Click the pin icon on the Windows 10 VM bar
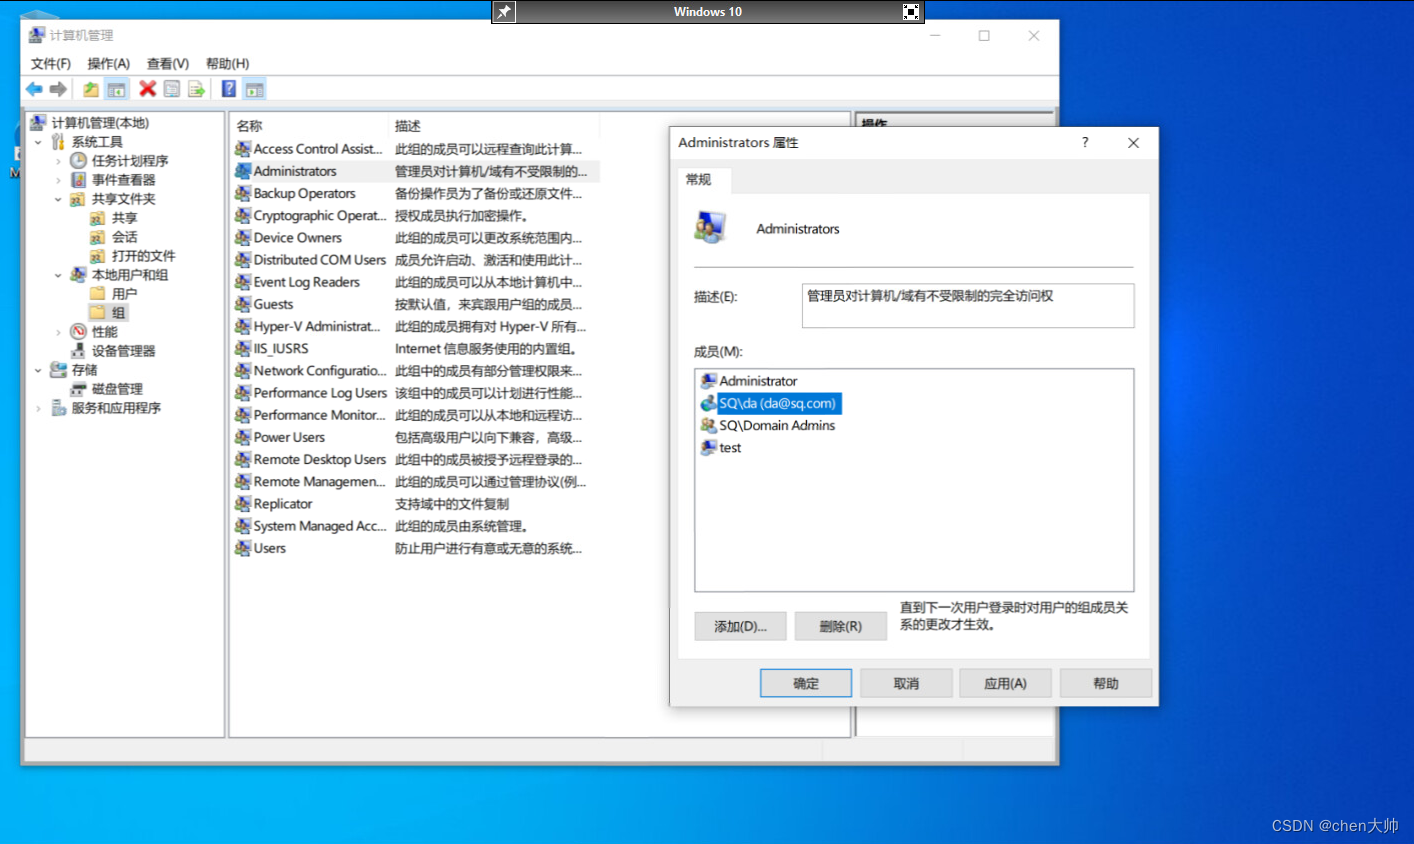1414x844 pixels. pos(505,12)
